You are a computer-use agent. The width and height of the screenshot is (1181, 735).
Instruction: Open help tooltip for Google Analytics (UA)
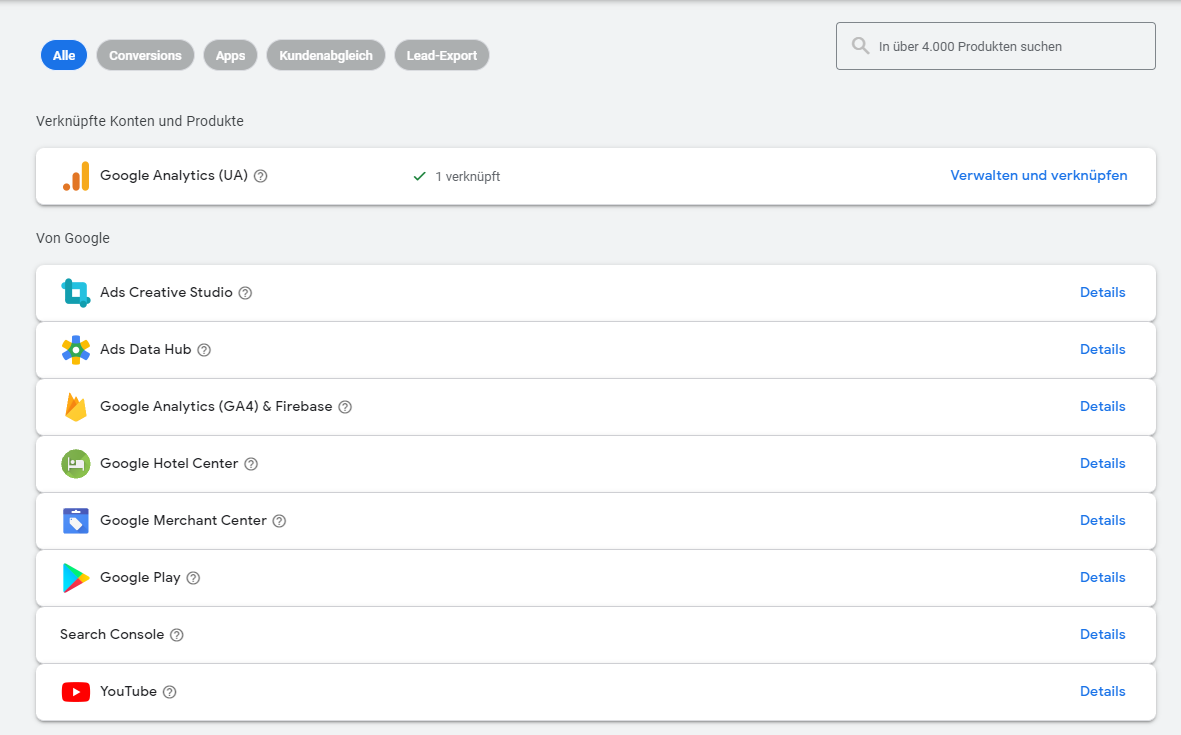261,176
